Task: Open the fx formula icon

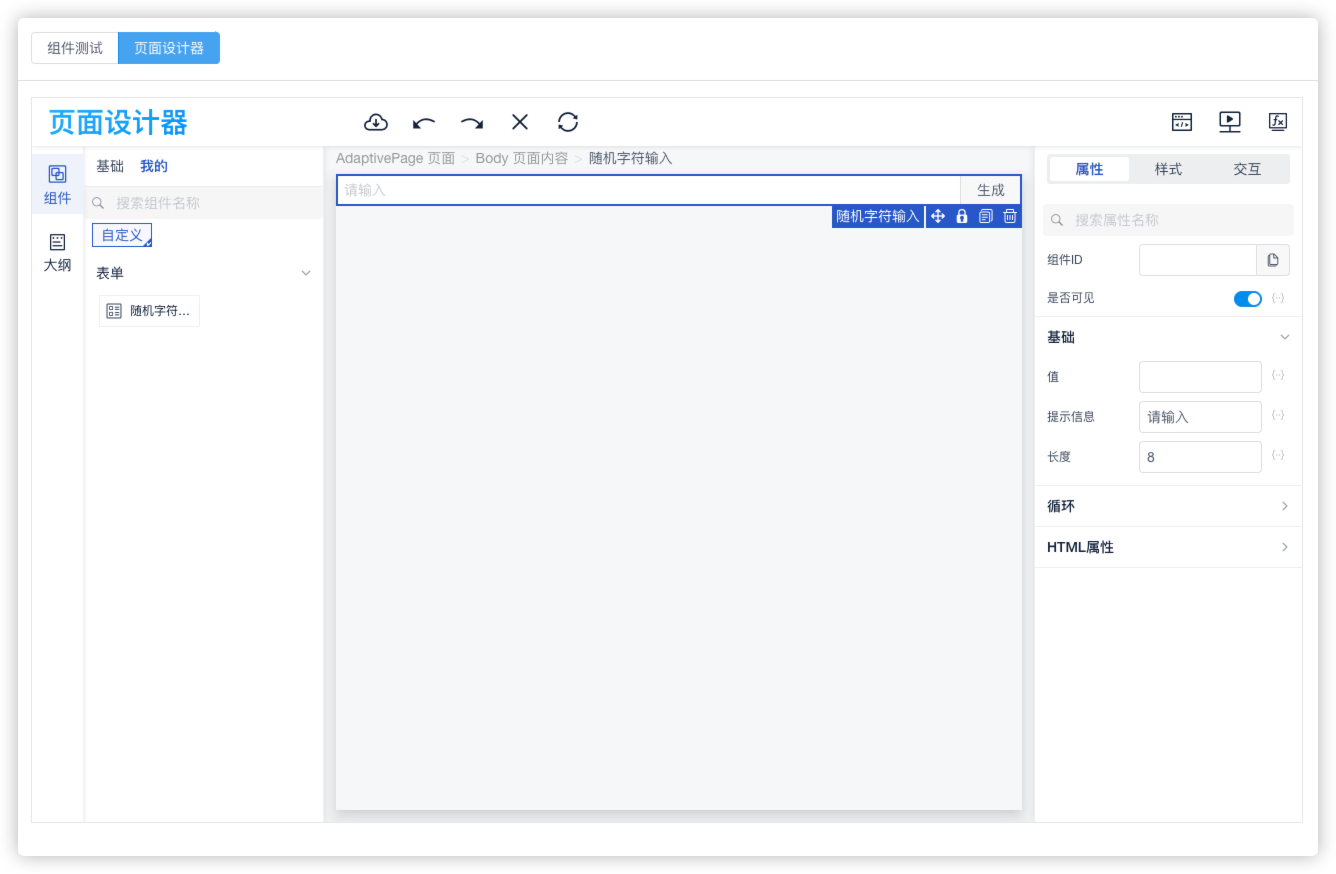Action: point(1278,122)
